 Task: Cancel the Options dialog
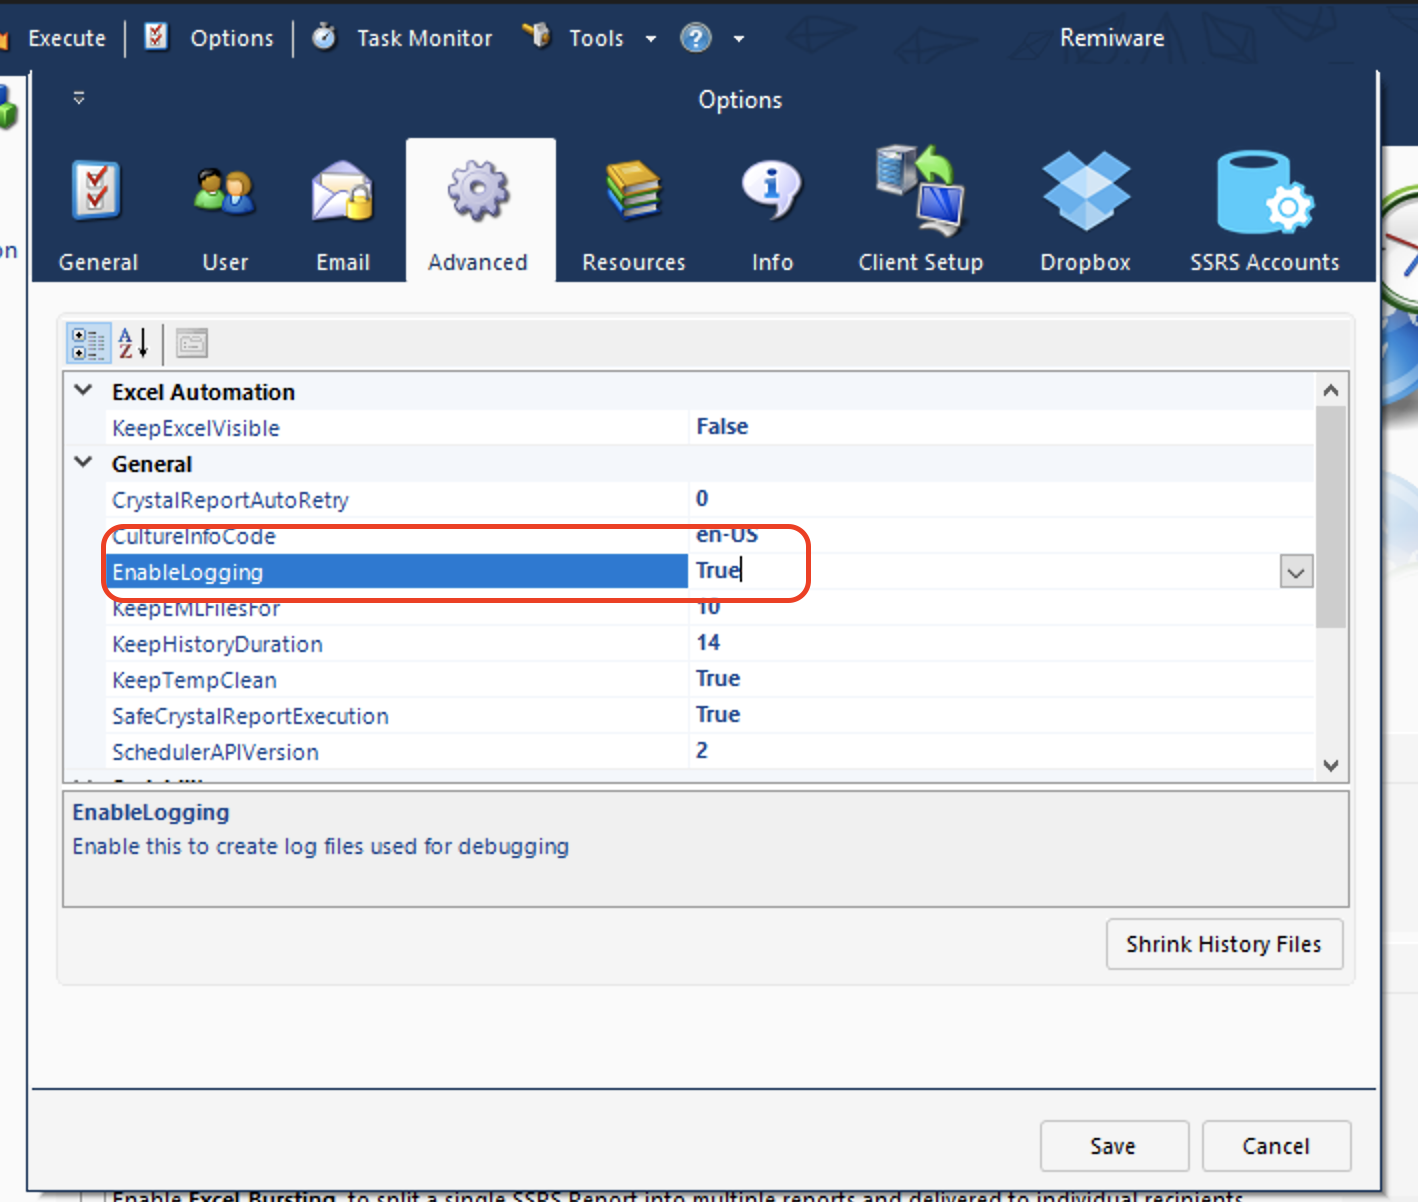[1275, 1146]
